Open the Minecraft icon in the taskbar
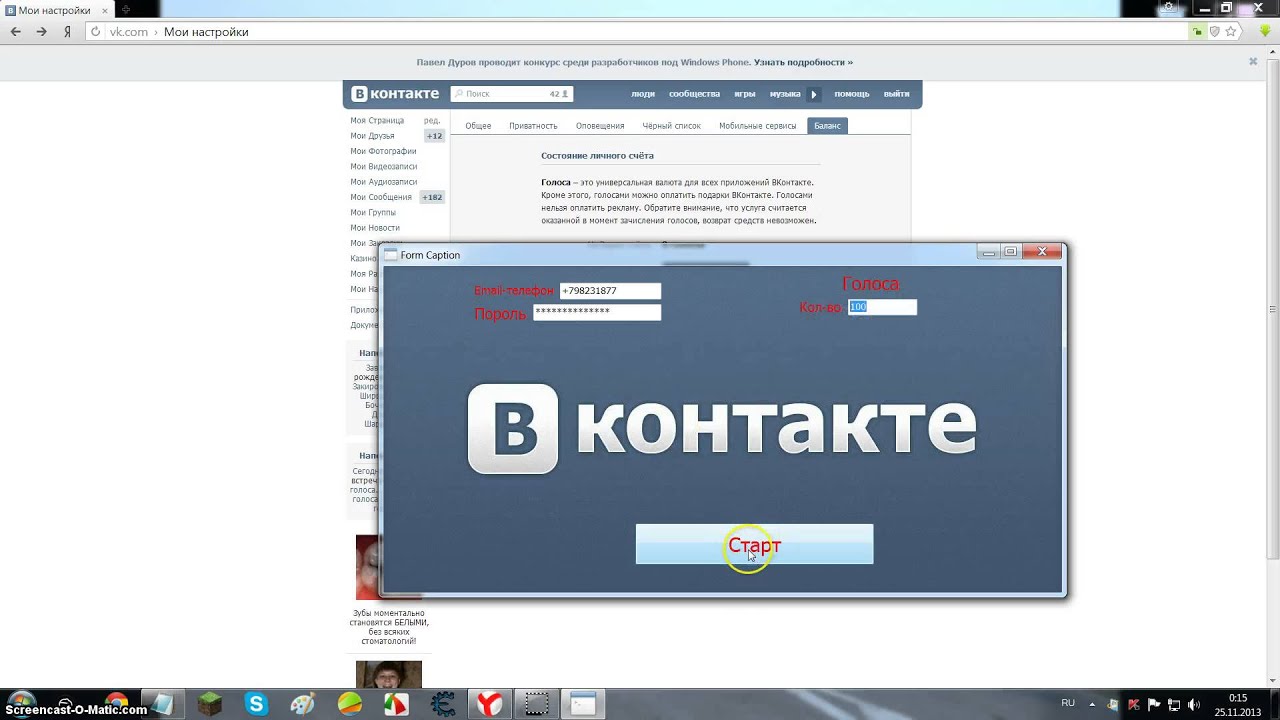The height and width of the screenshot is (720, 1280). click(210, 704)
